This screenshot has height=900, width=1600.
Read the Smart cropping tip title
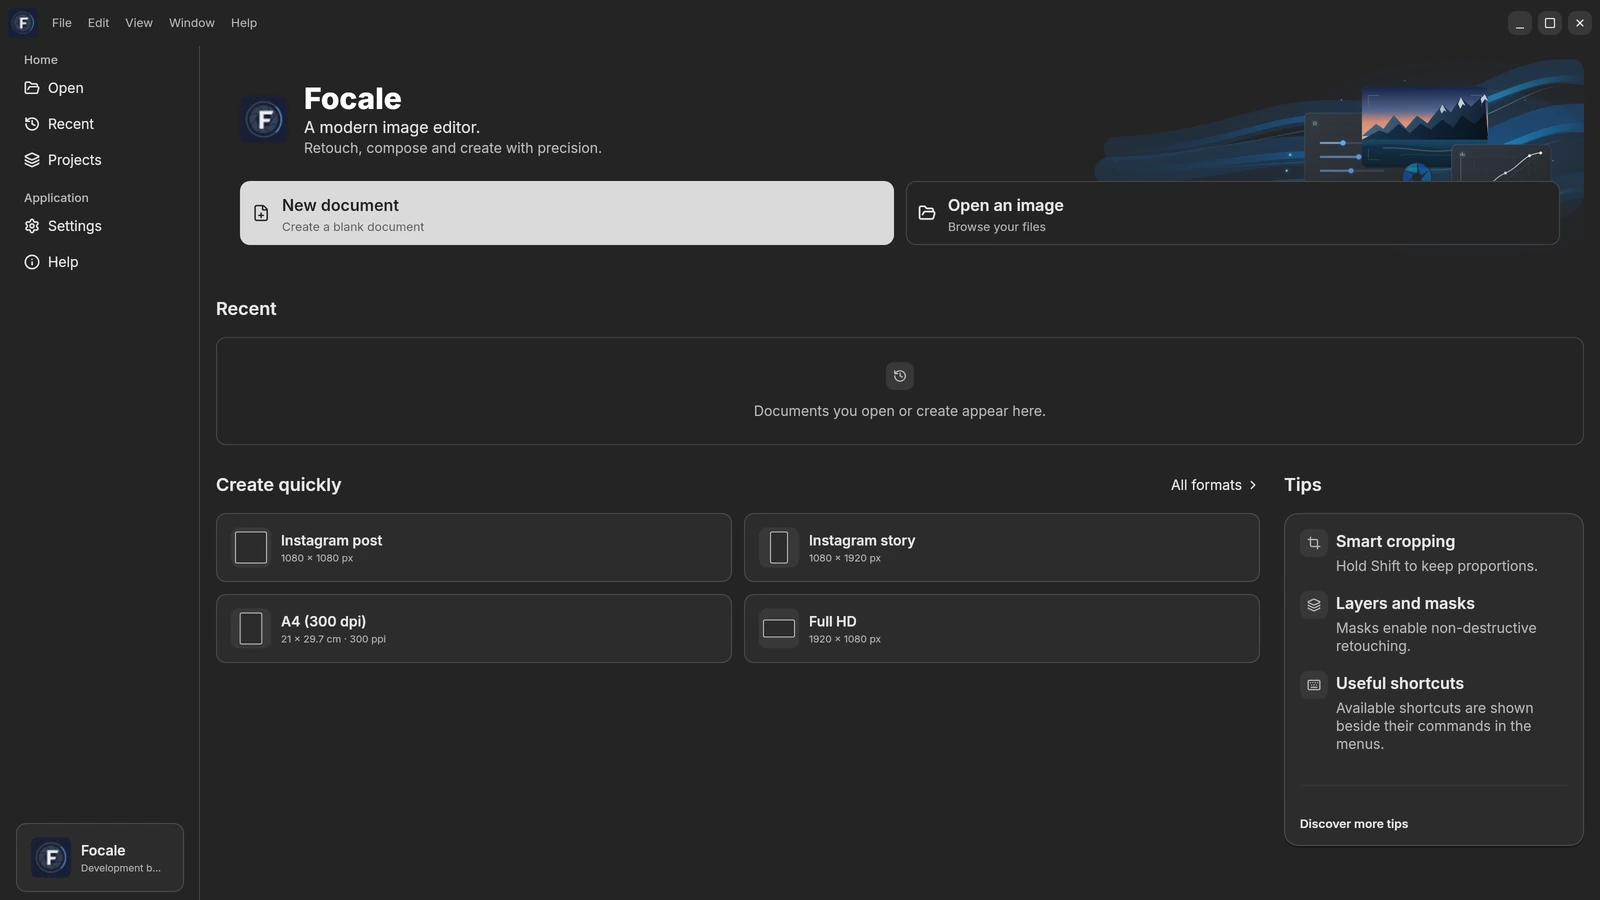click(x=1395, y=542)
